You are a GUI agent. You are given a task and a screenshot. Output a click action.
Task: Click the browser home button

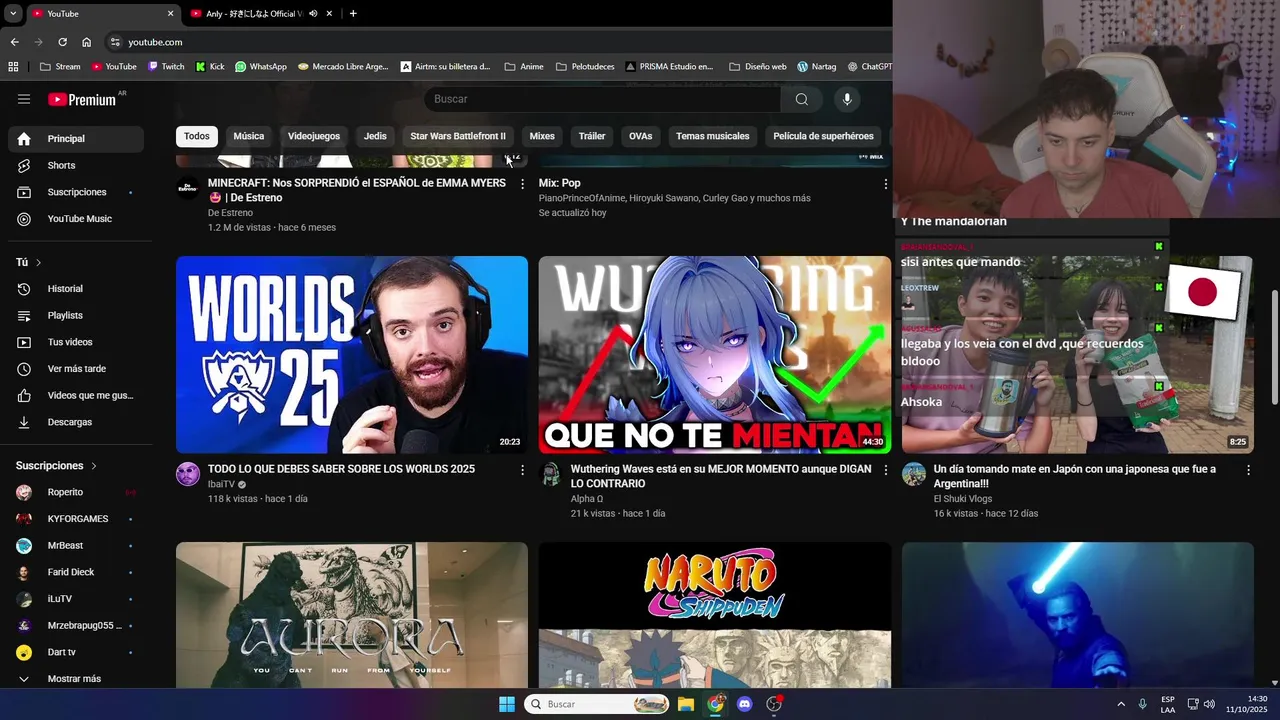86,42
